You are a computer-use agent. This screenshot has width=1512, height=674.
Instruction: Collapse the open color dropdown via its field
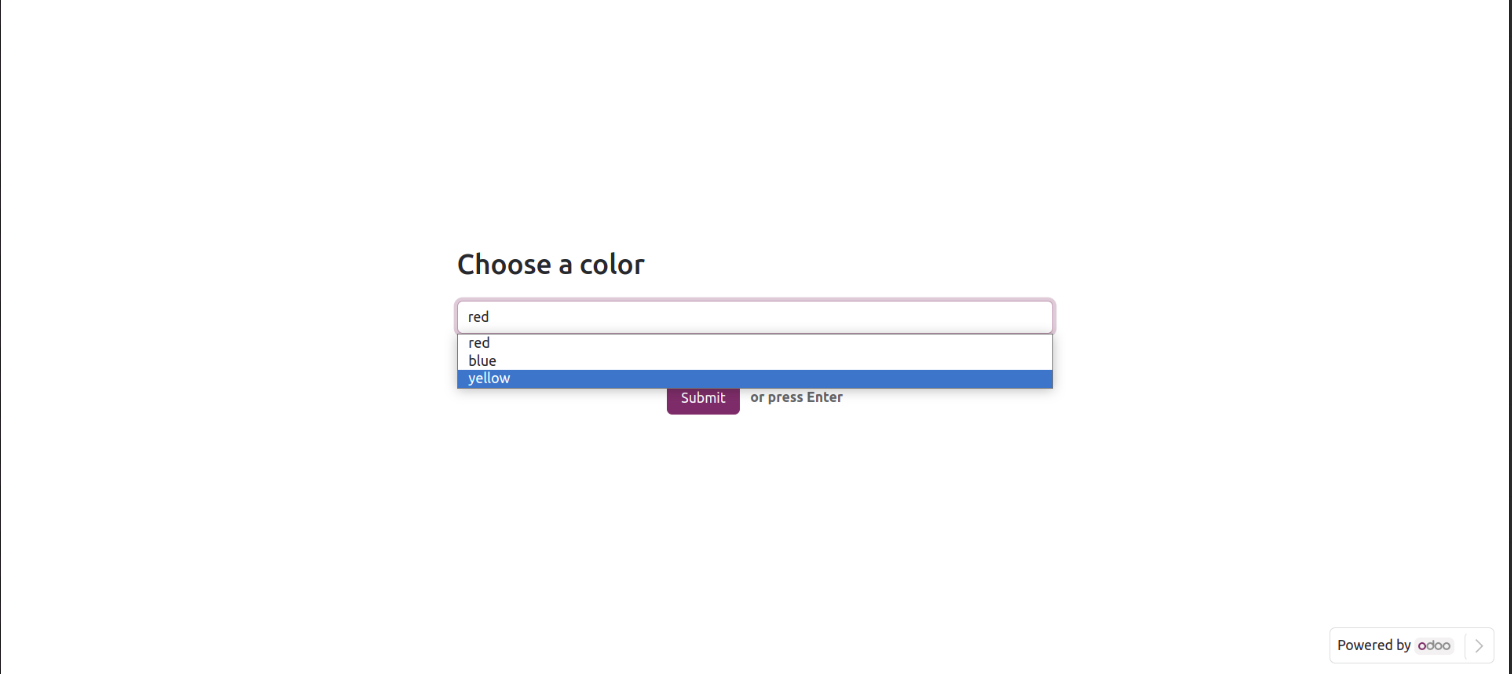point(754,317)
